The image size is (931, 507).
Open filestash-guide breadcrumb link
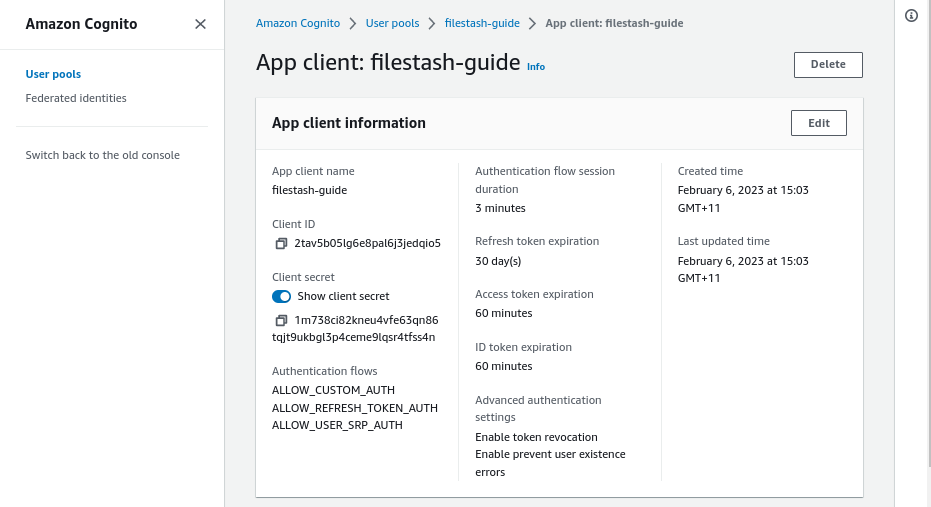click(482, 23)
